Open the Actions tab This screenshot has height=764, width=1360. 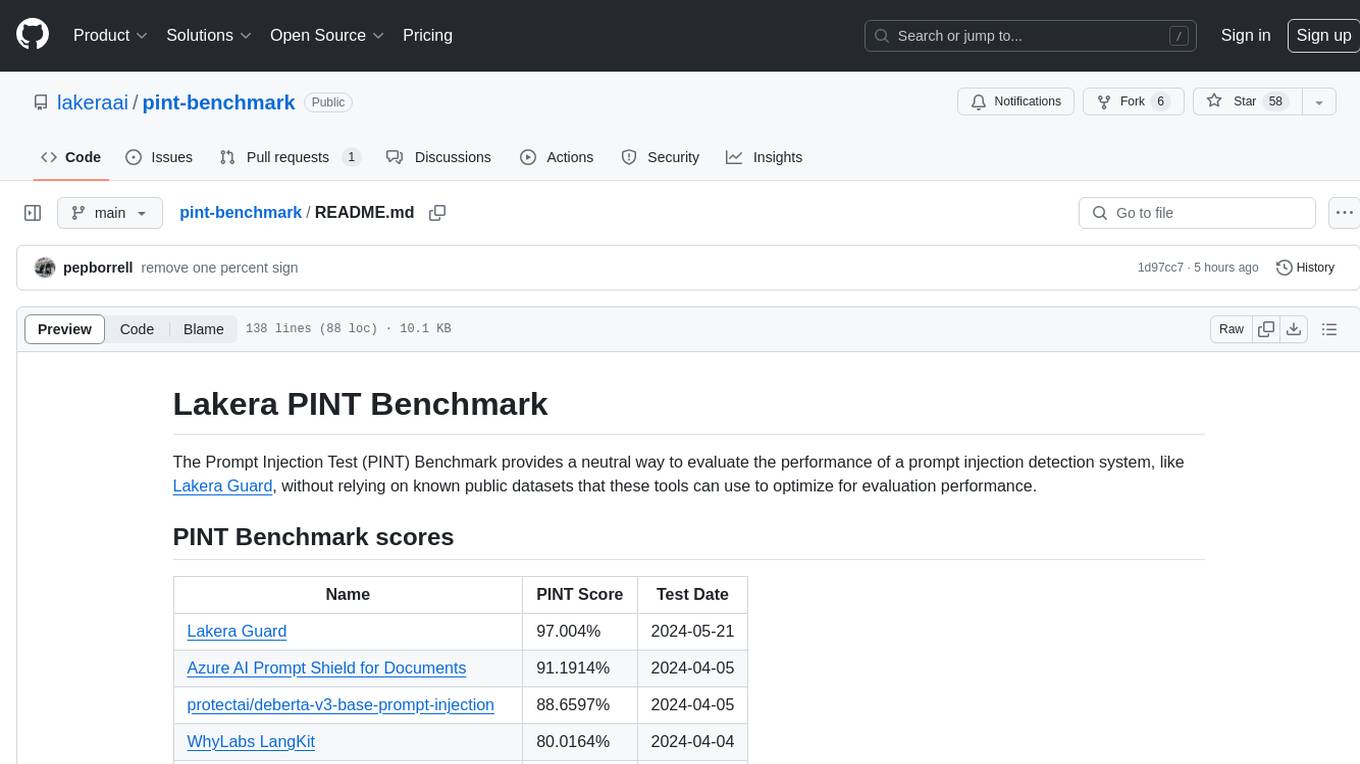557,157
